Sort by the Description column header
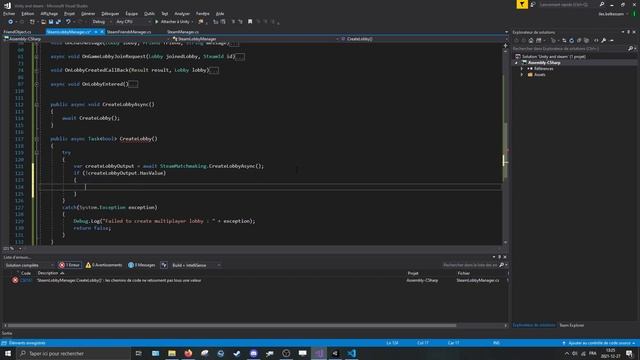This screenshot has height=360, width=640. coord(51,273)
